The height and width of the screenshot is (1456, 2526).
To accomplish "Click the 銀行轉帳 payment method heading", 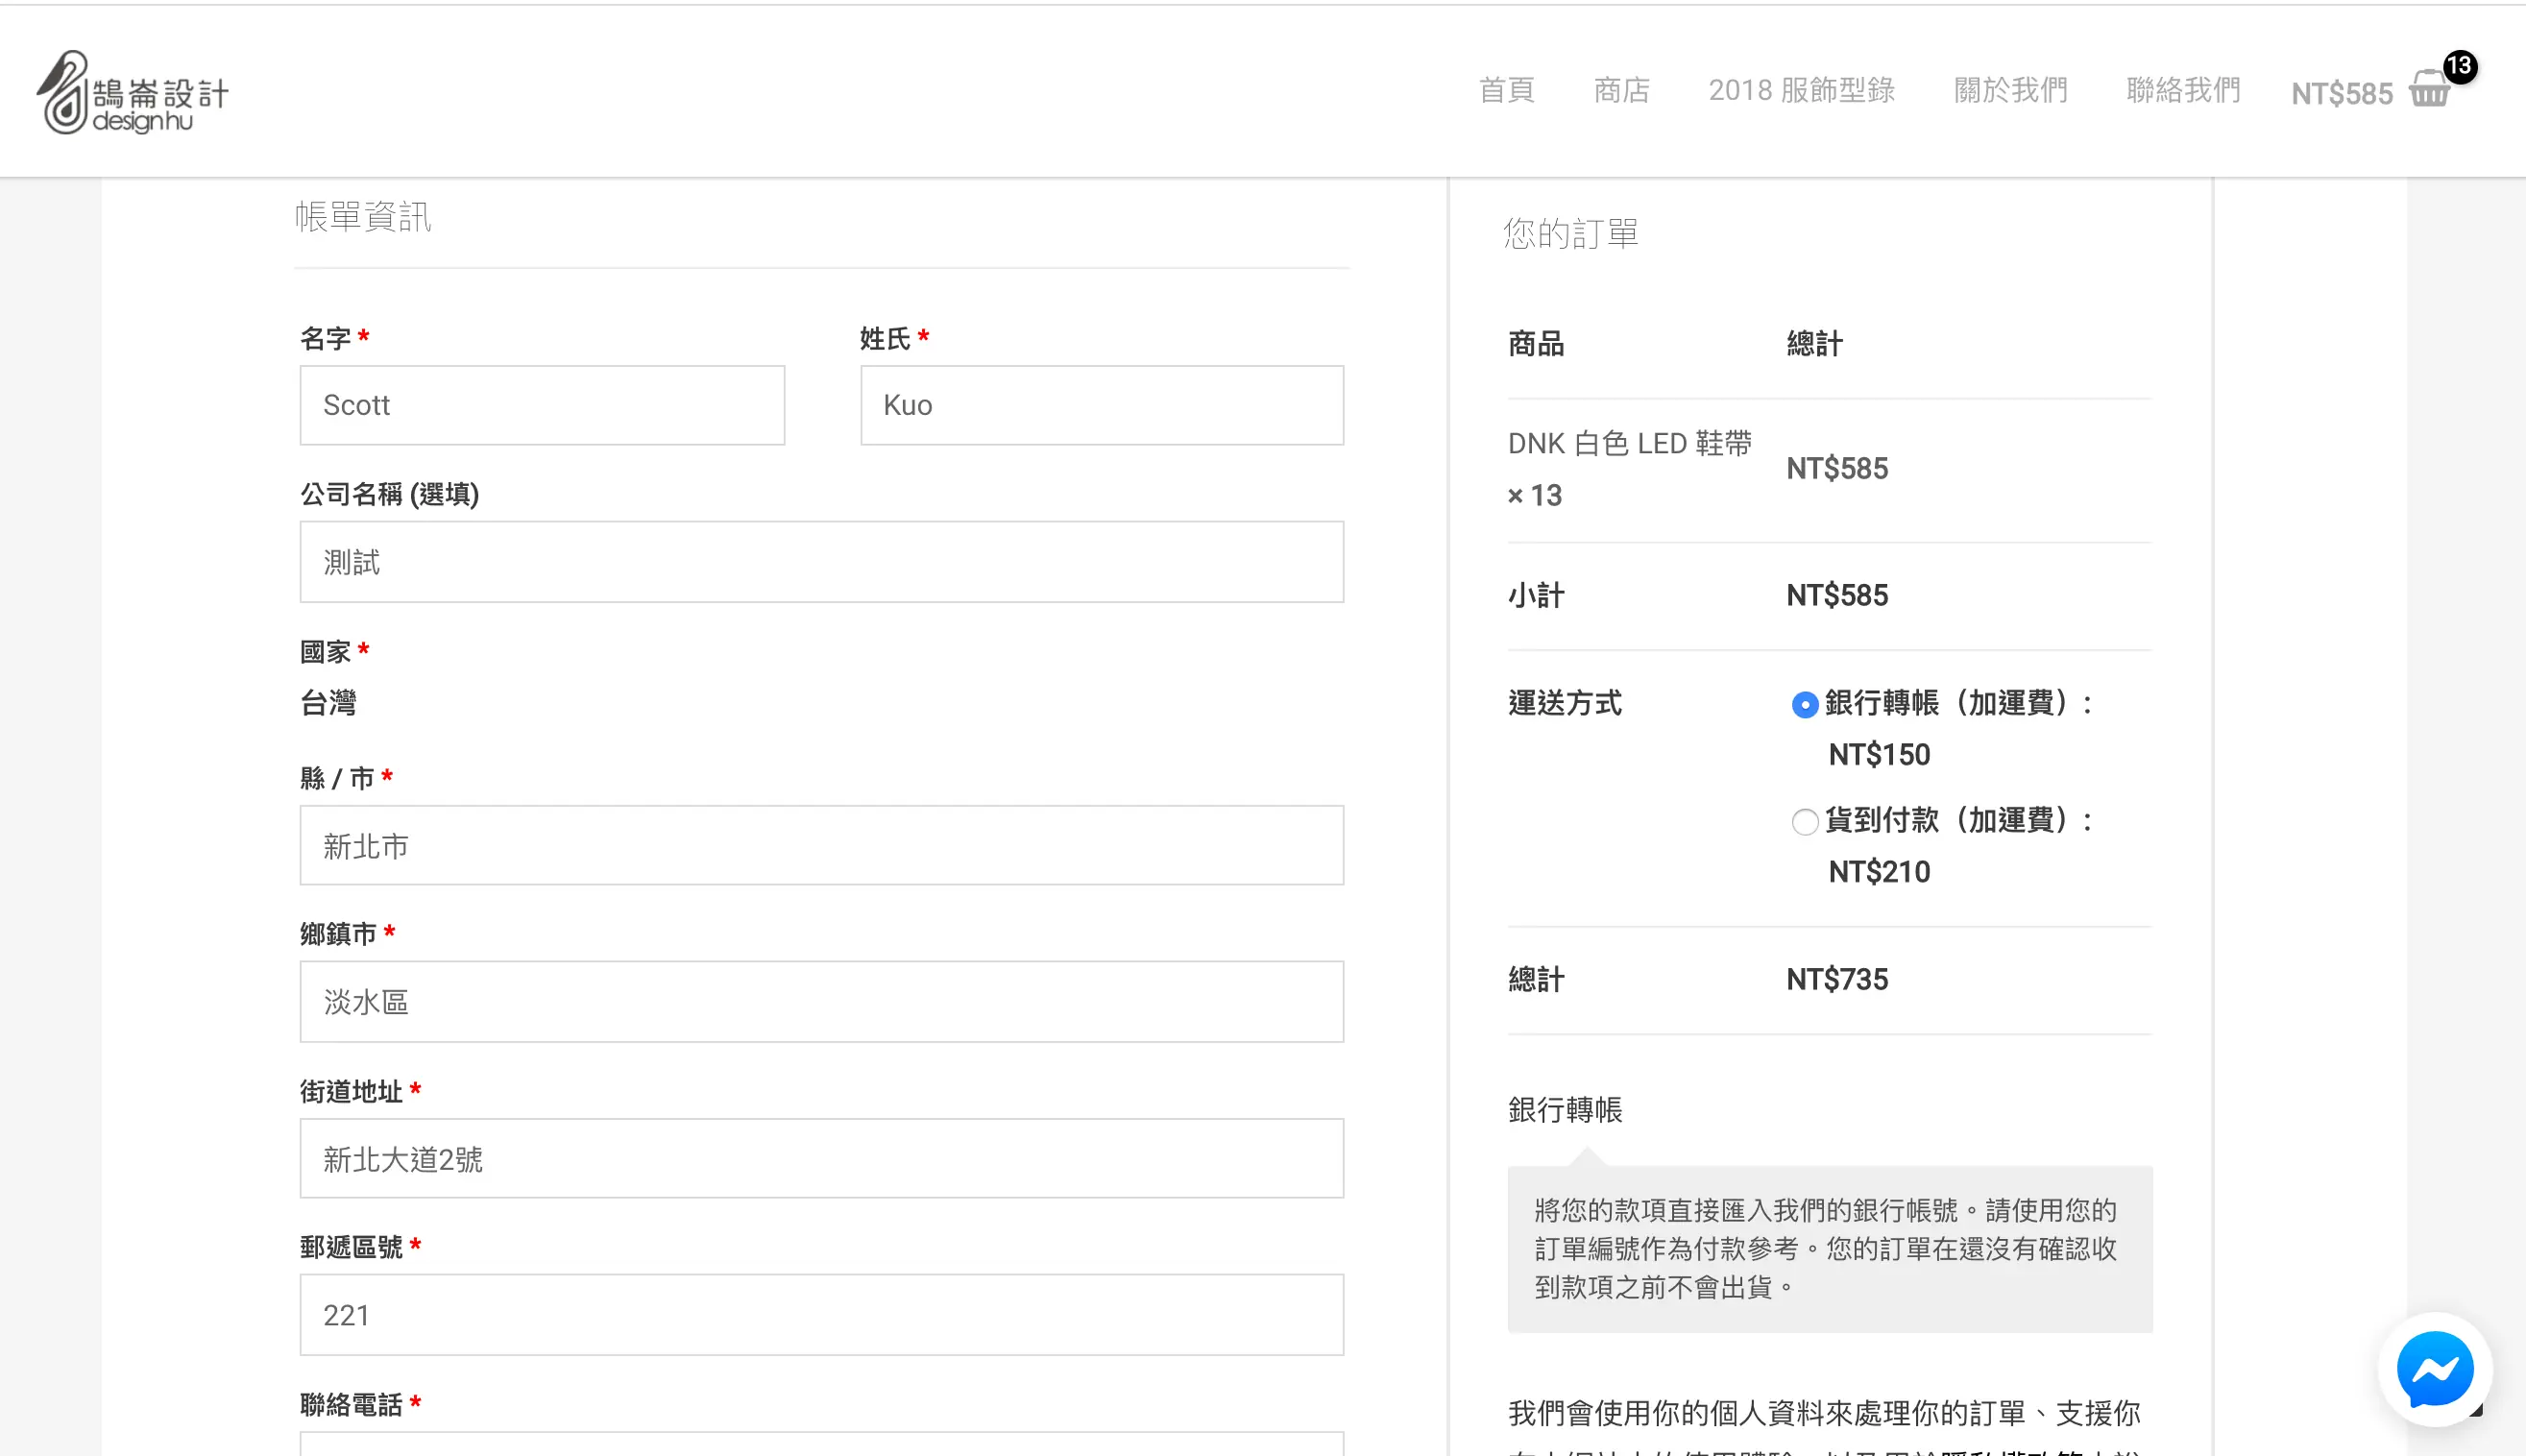I will pos(1565,1110).
